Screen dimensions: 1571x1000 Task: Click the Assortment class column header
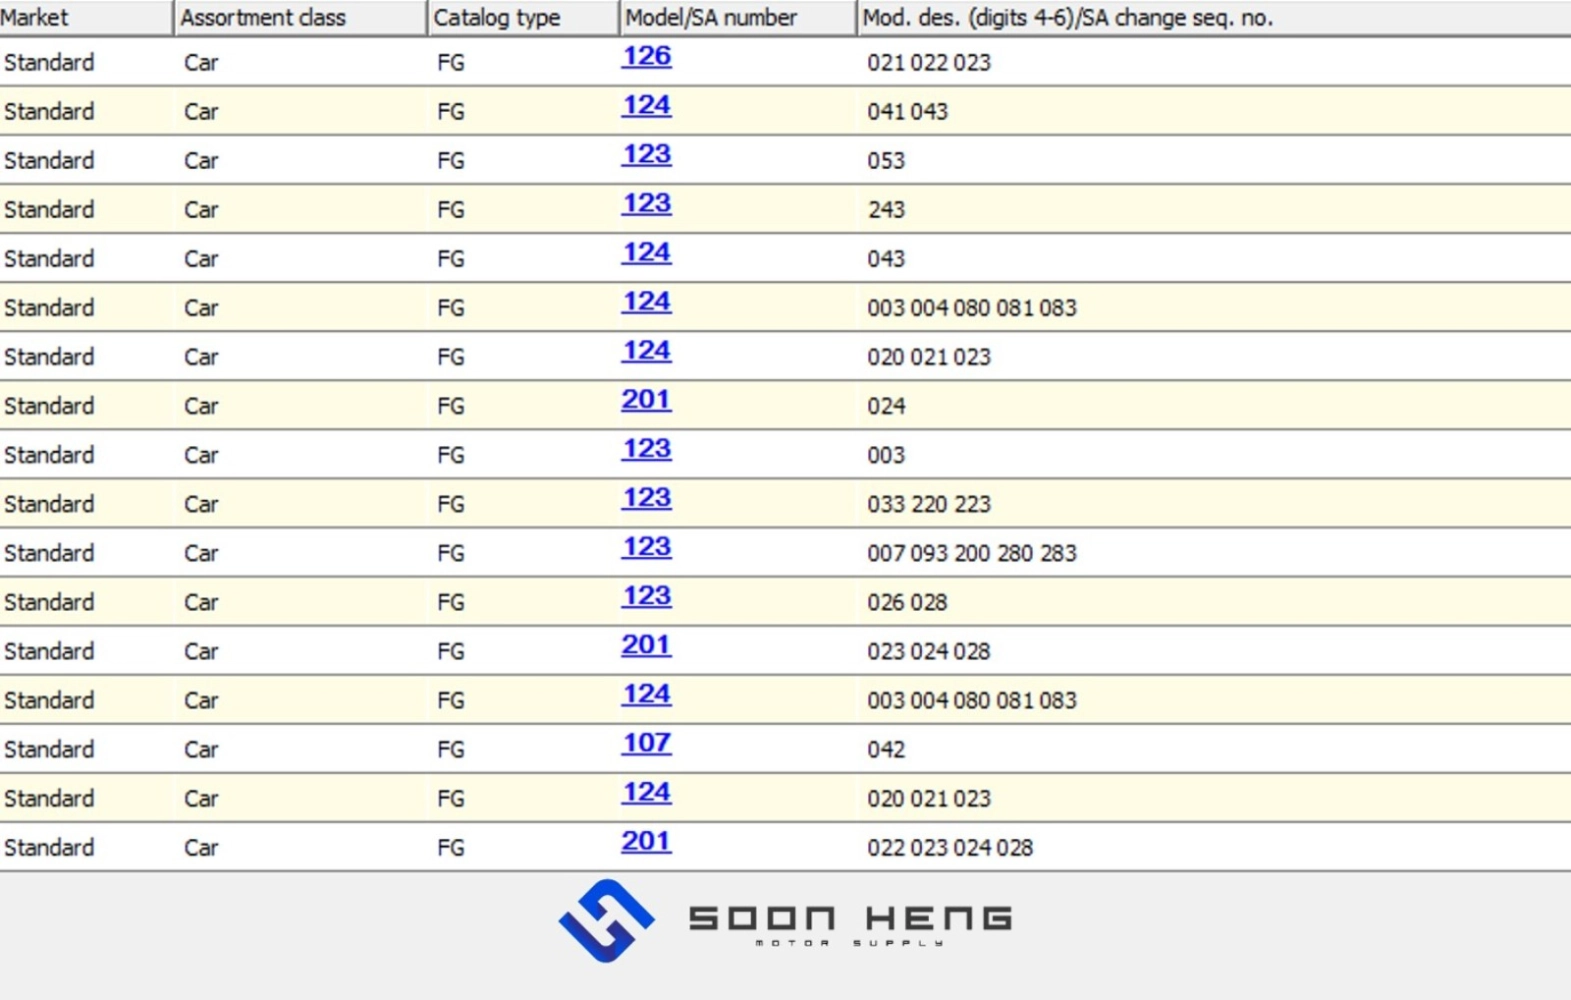tap(300, 17)
